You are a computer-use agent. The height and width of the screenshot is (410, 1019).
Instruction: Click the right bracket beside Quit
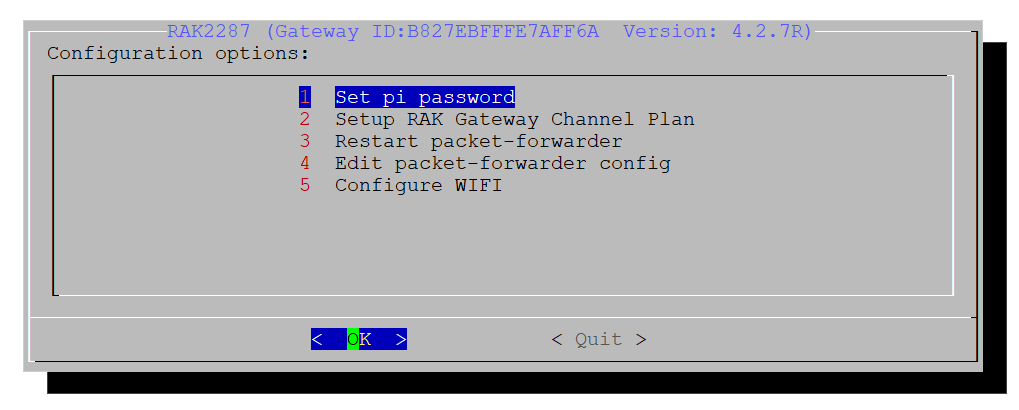(x=641, y=339)
